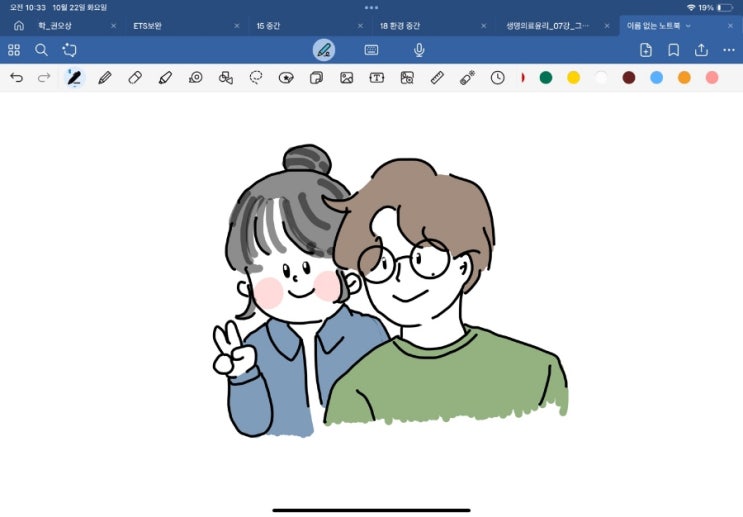Insert an image with the photo tool
Viewport: 743px width, 517px height.
(346, 78)
